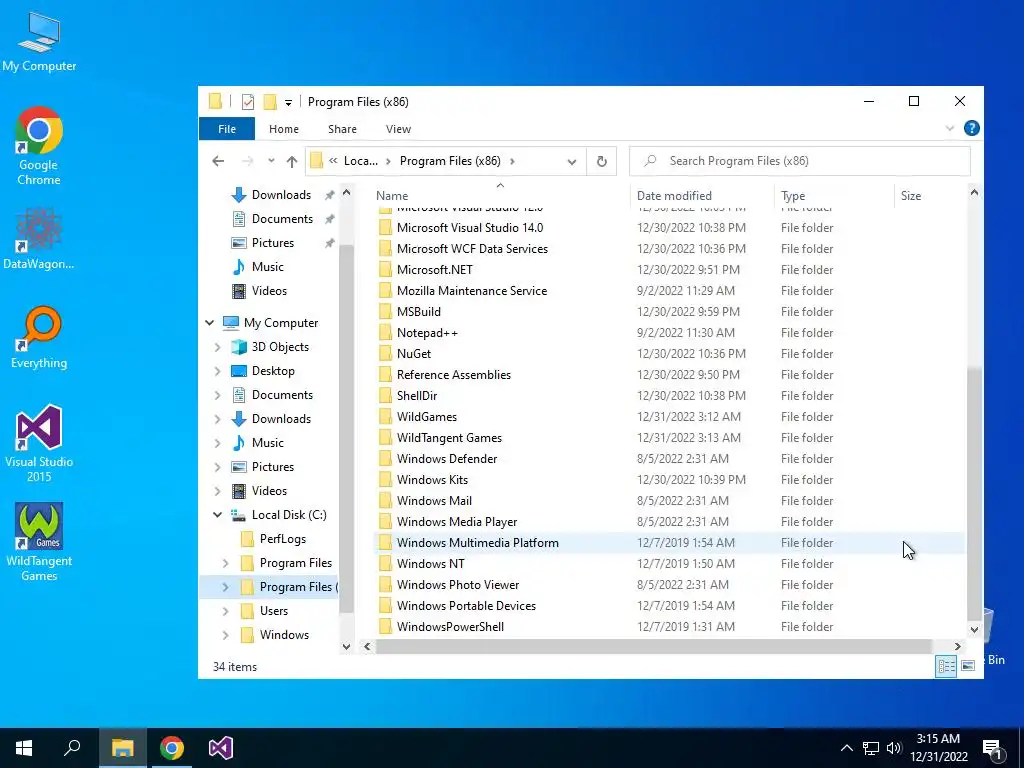The image size is (1024, 768).
Task: Select PerfLogs folder in tree
Action: (x=282, y=539)
